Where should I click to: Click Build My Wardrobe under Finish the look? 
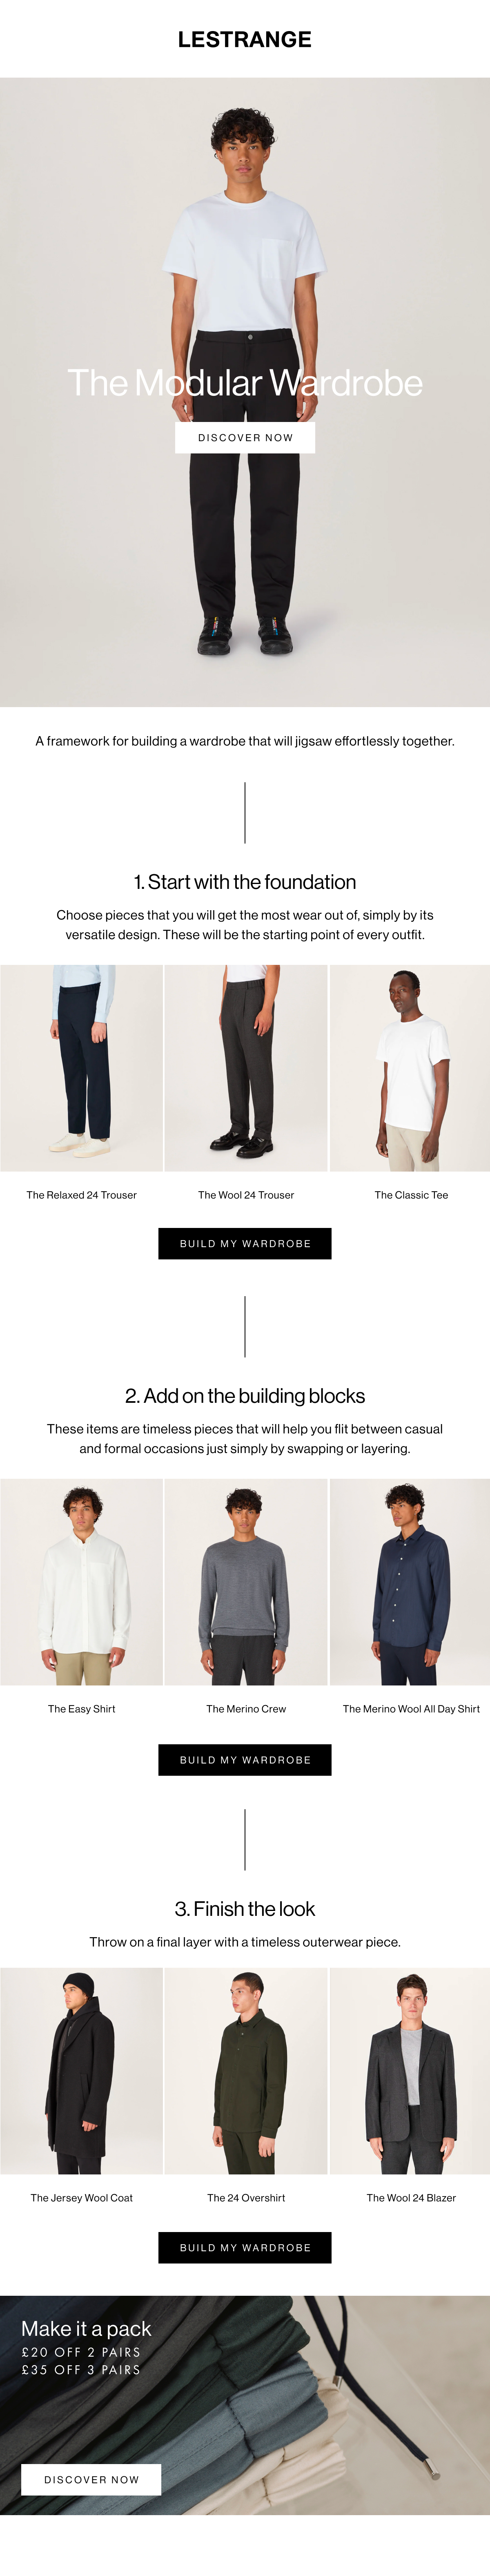pyautogui.click(x=245, y=2247)
